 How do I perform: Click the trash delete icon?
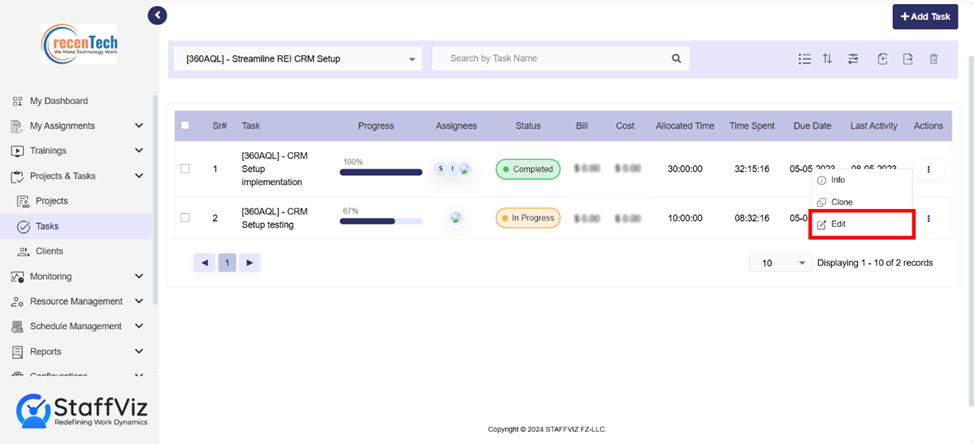(933, 59)
